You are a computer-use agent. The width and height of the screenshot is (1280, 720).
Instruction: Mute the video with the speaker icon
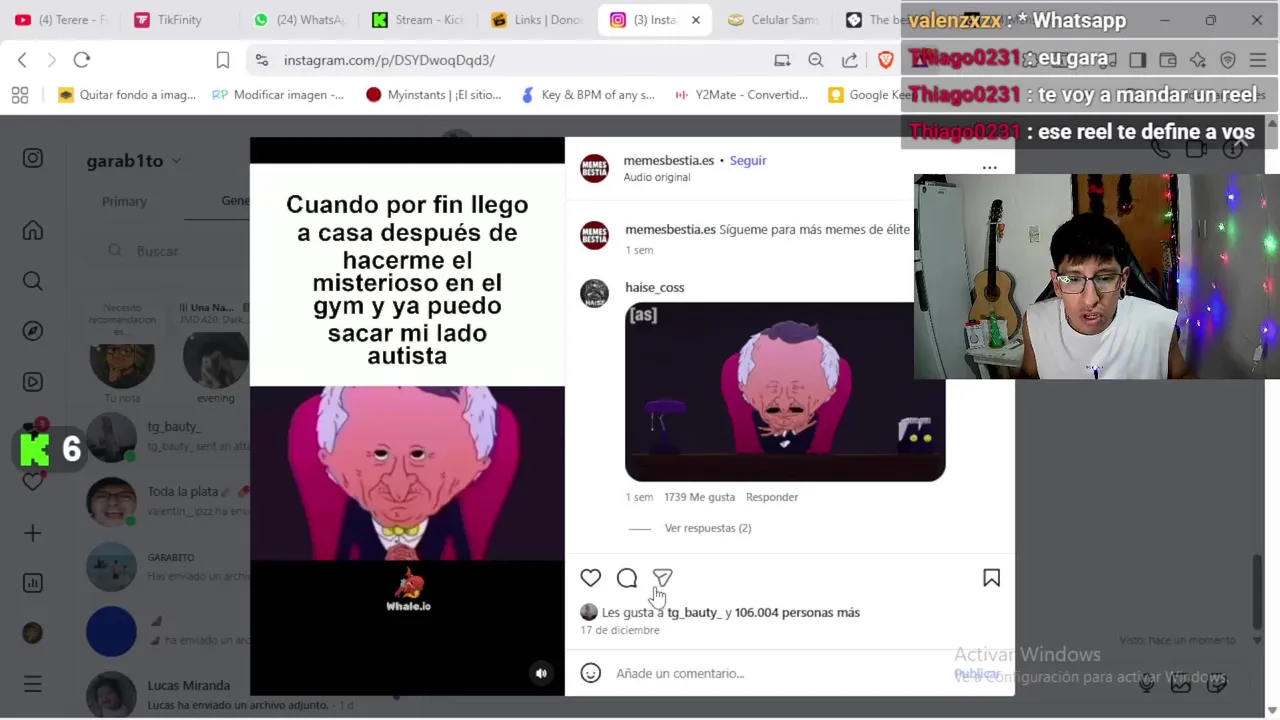(541, 673)
